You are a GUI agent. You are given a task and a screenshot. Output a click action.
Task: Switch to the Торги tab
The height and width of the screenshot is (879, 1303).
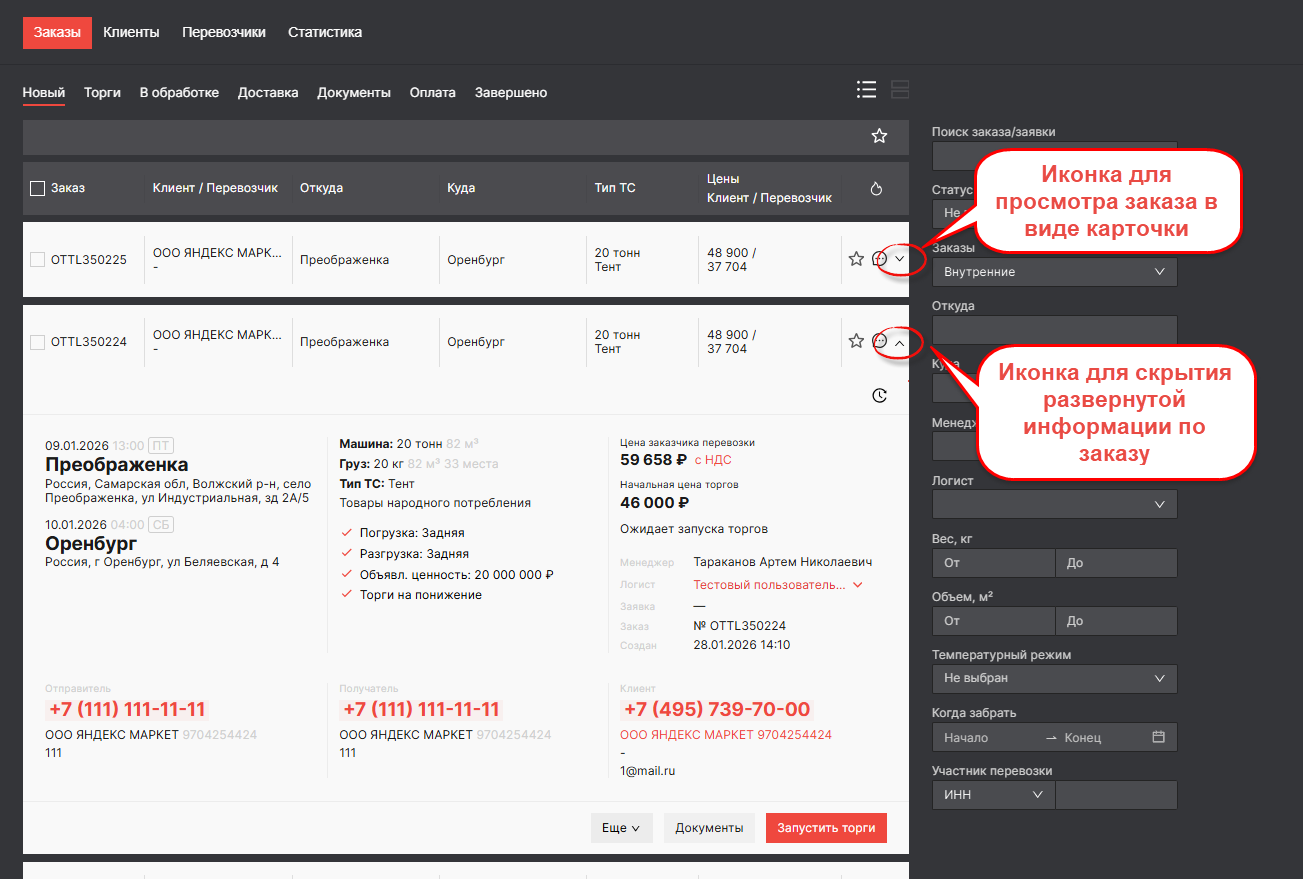[x=102, y=92]
